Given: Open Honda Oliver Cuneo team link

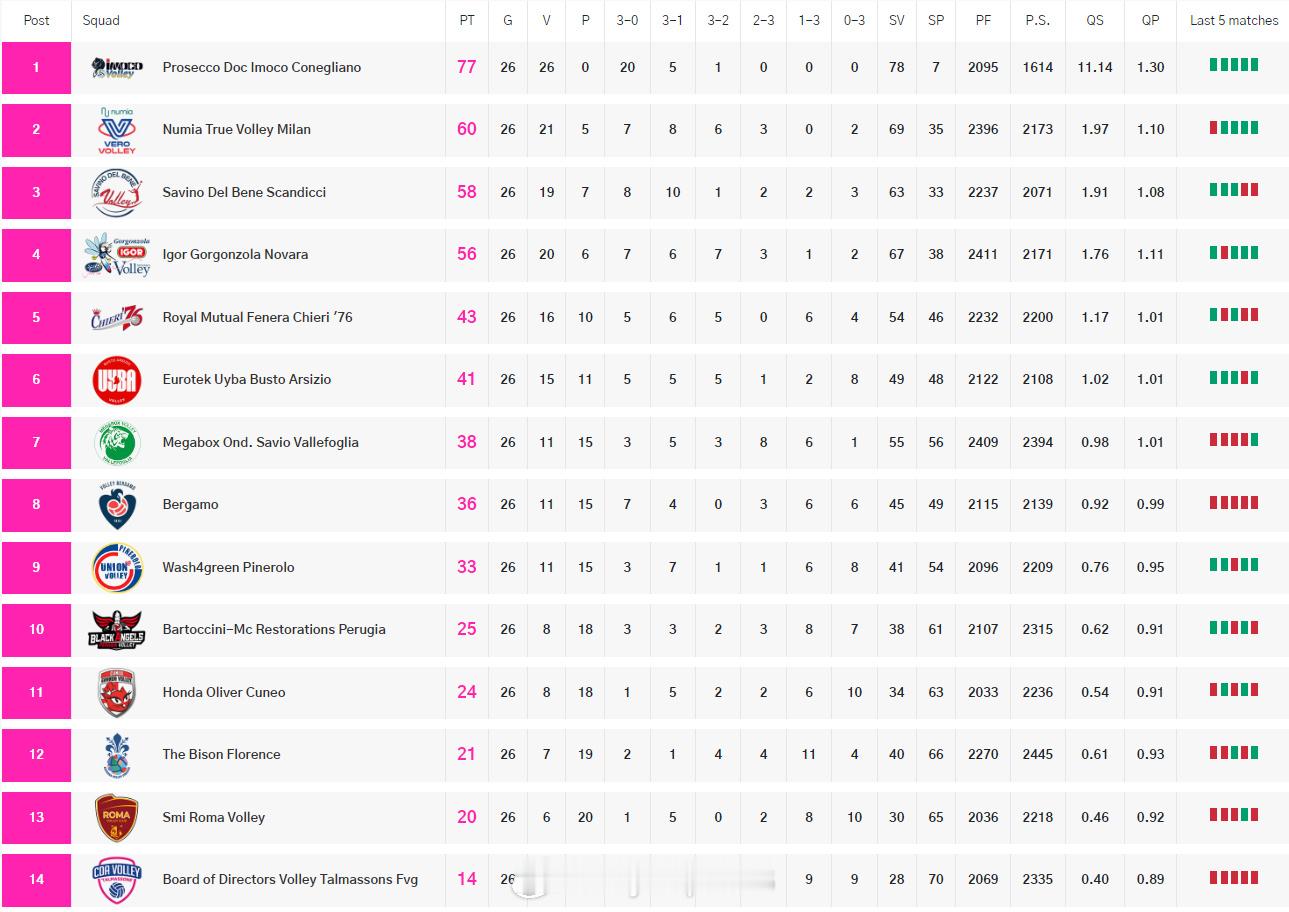Looking at the screenshot, I should coord(224,692).
